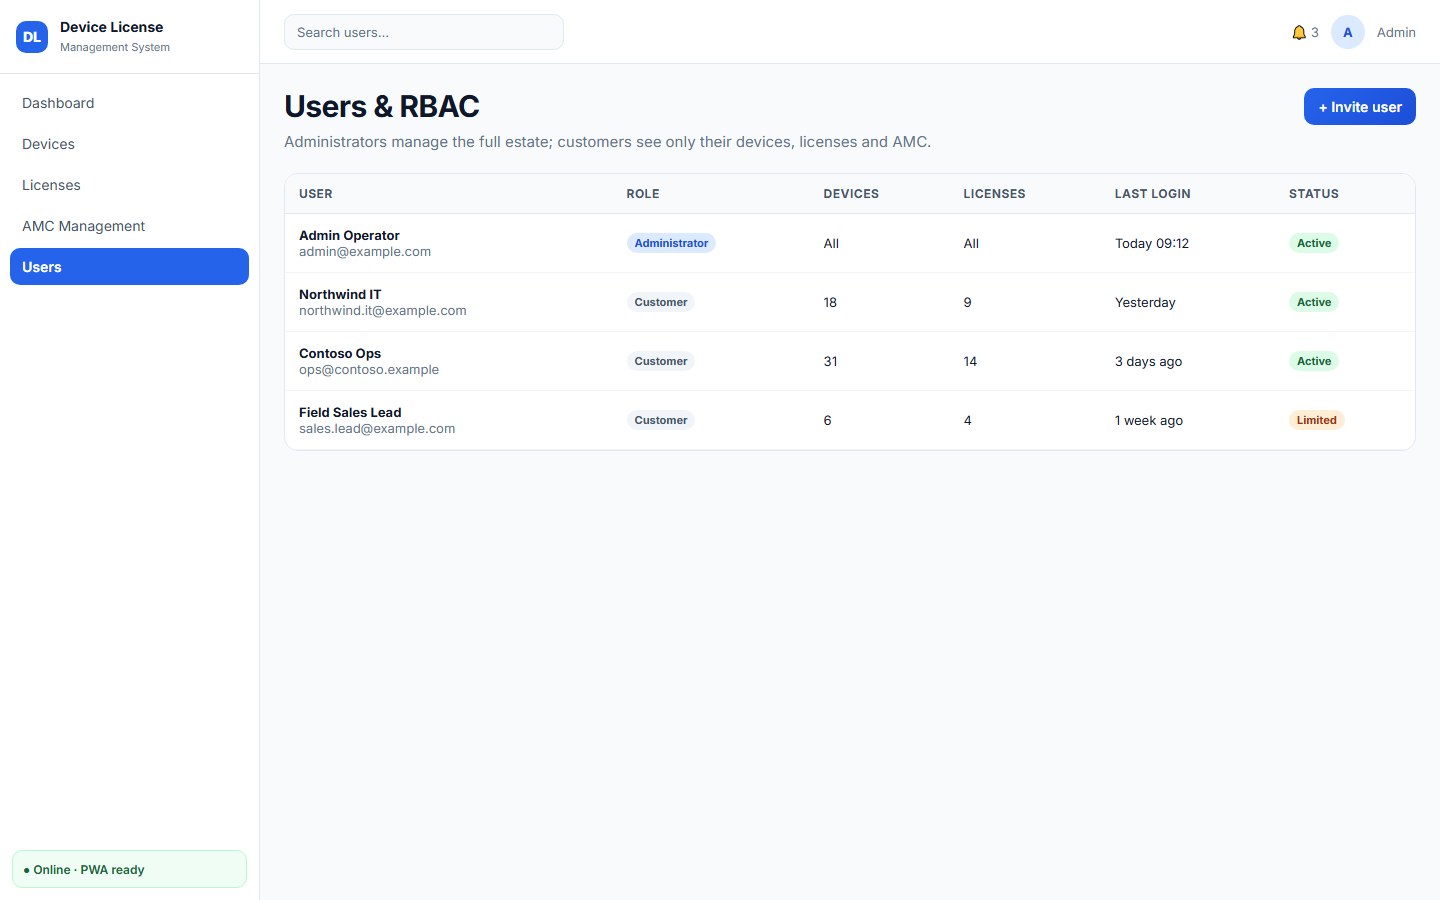Click Northwind IT's Customer role badge
Viewport: 1440px width, 900px height.
pyautogui.click(x=661, y=302)
